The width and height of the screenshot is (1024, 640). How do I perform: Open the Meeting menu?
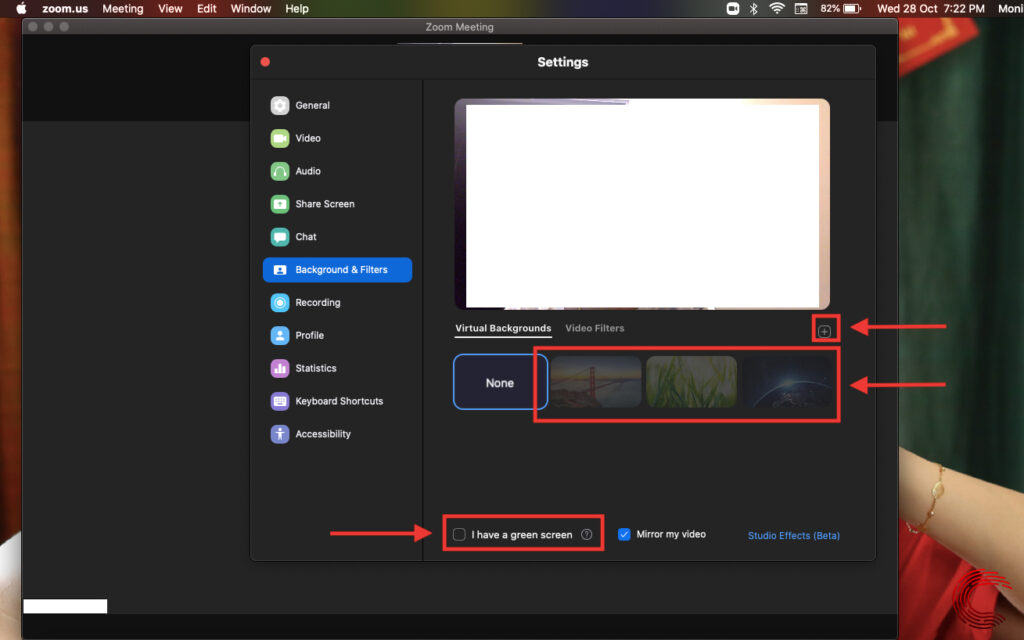coord(123,8)
